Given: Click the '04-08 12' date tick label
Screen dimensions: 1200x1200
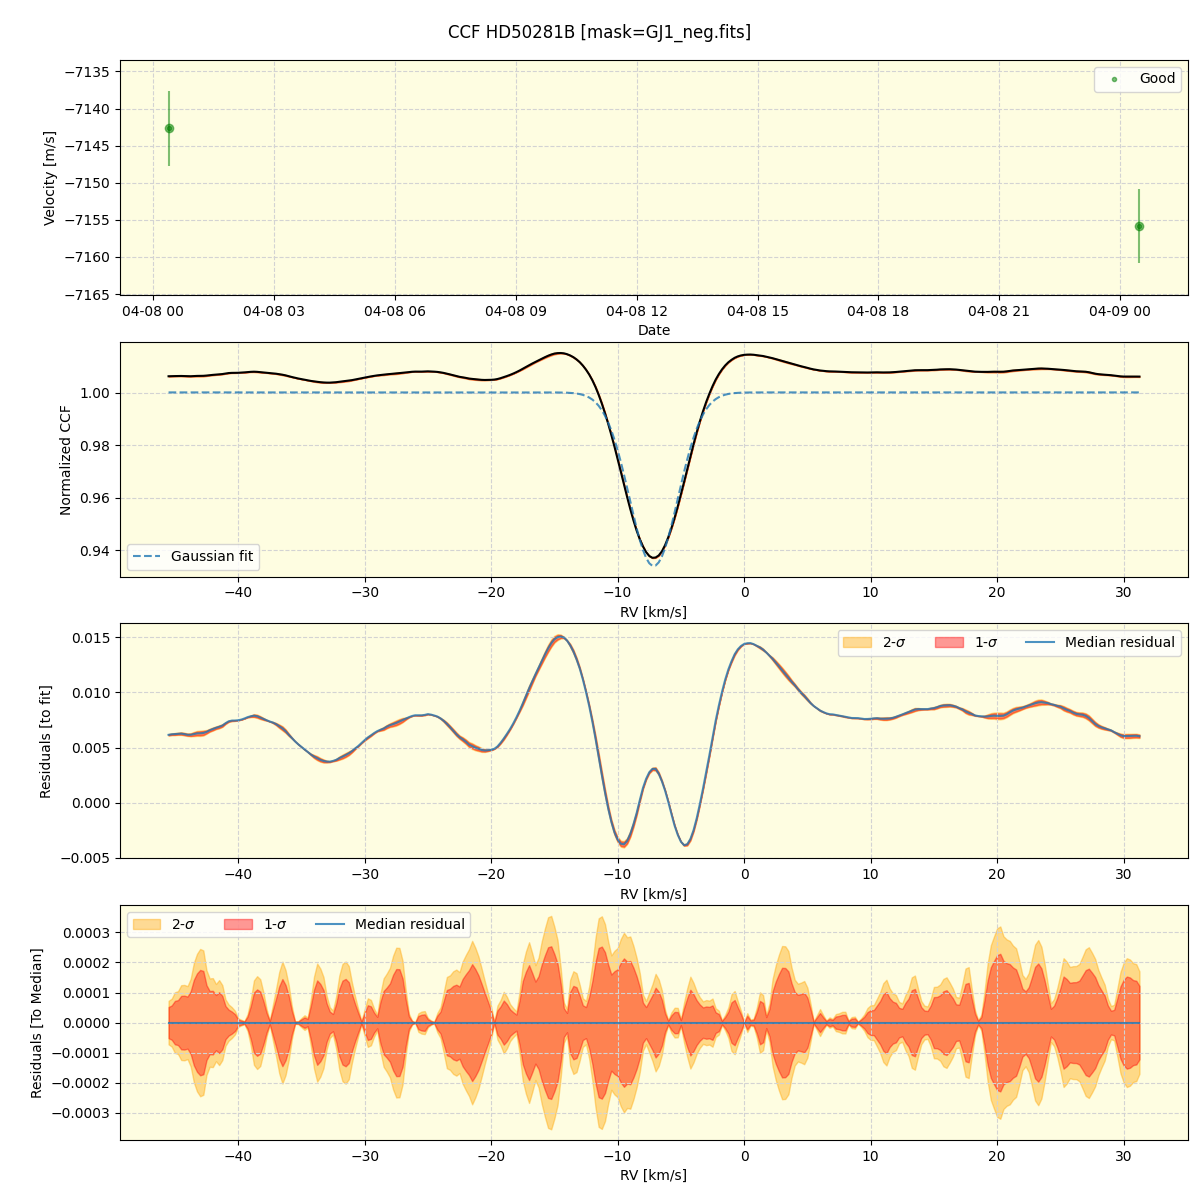Looking at the screenshot, I should pos(637,311).
